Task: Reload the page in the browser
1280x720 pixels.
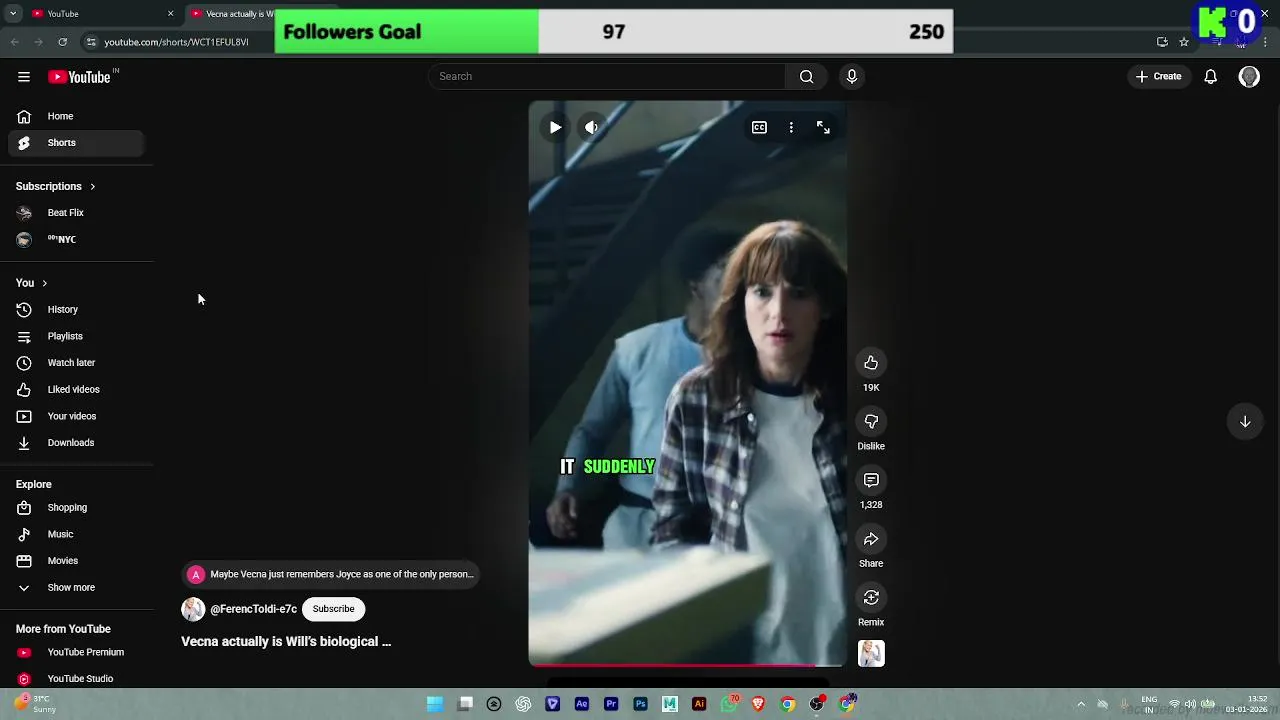Action: (x=62, y=42)
